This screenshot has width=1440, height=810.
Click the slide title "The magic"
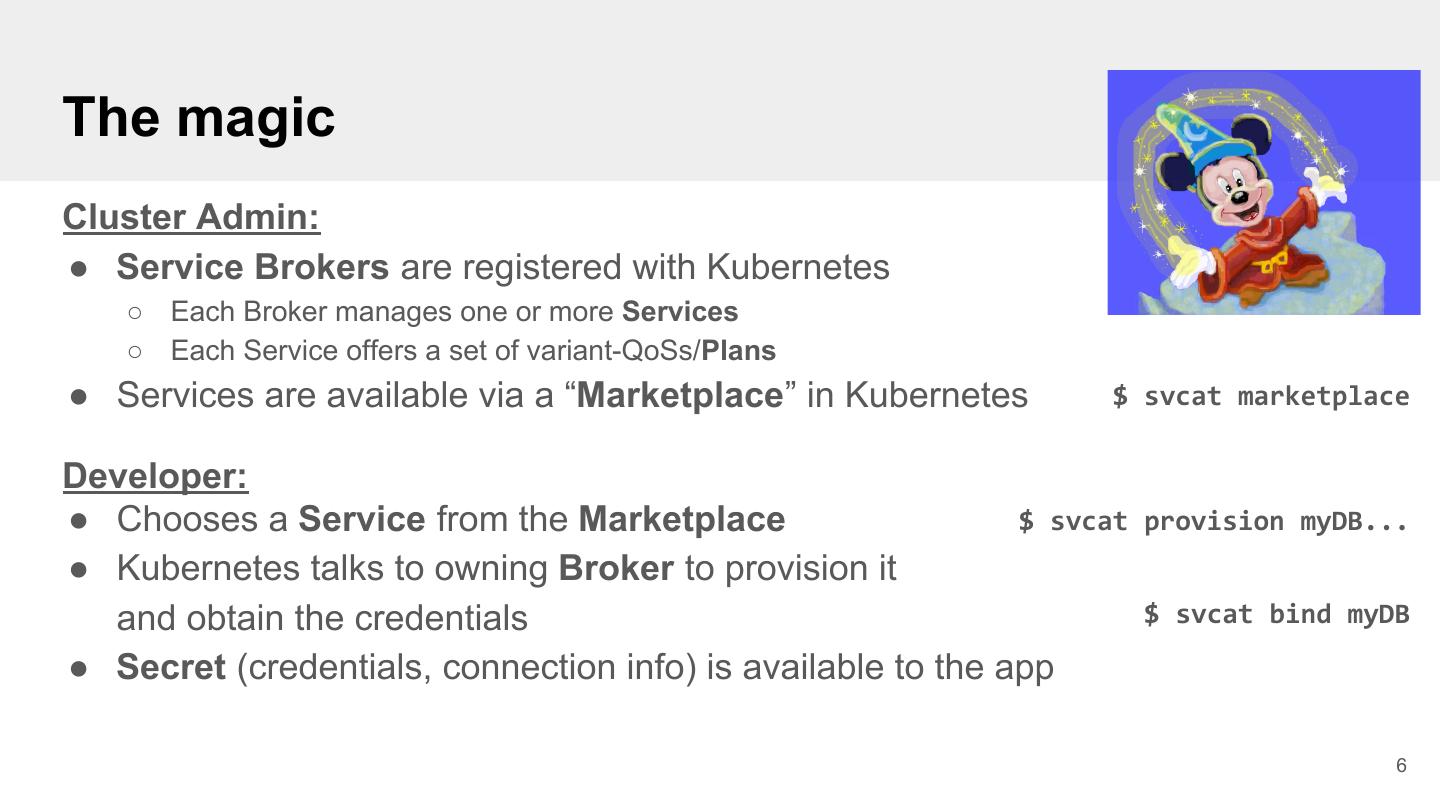click(198, 117)
